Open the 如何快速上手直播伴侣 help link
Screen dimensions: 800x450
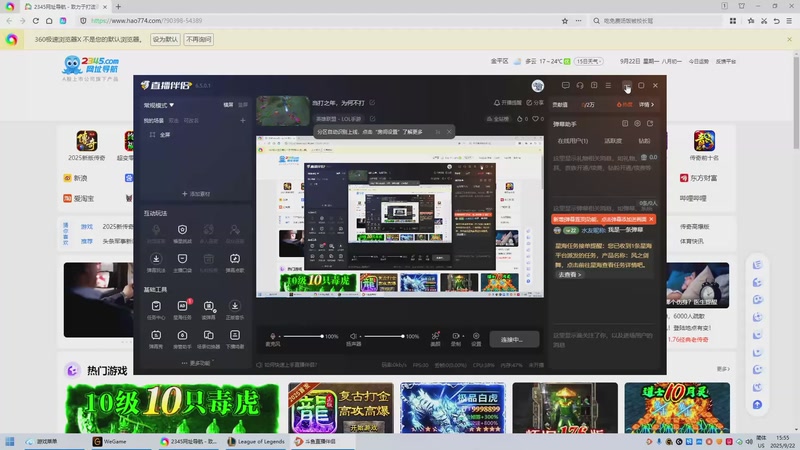(286, 365)
